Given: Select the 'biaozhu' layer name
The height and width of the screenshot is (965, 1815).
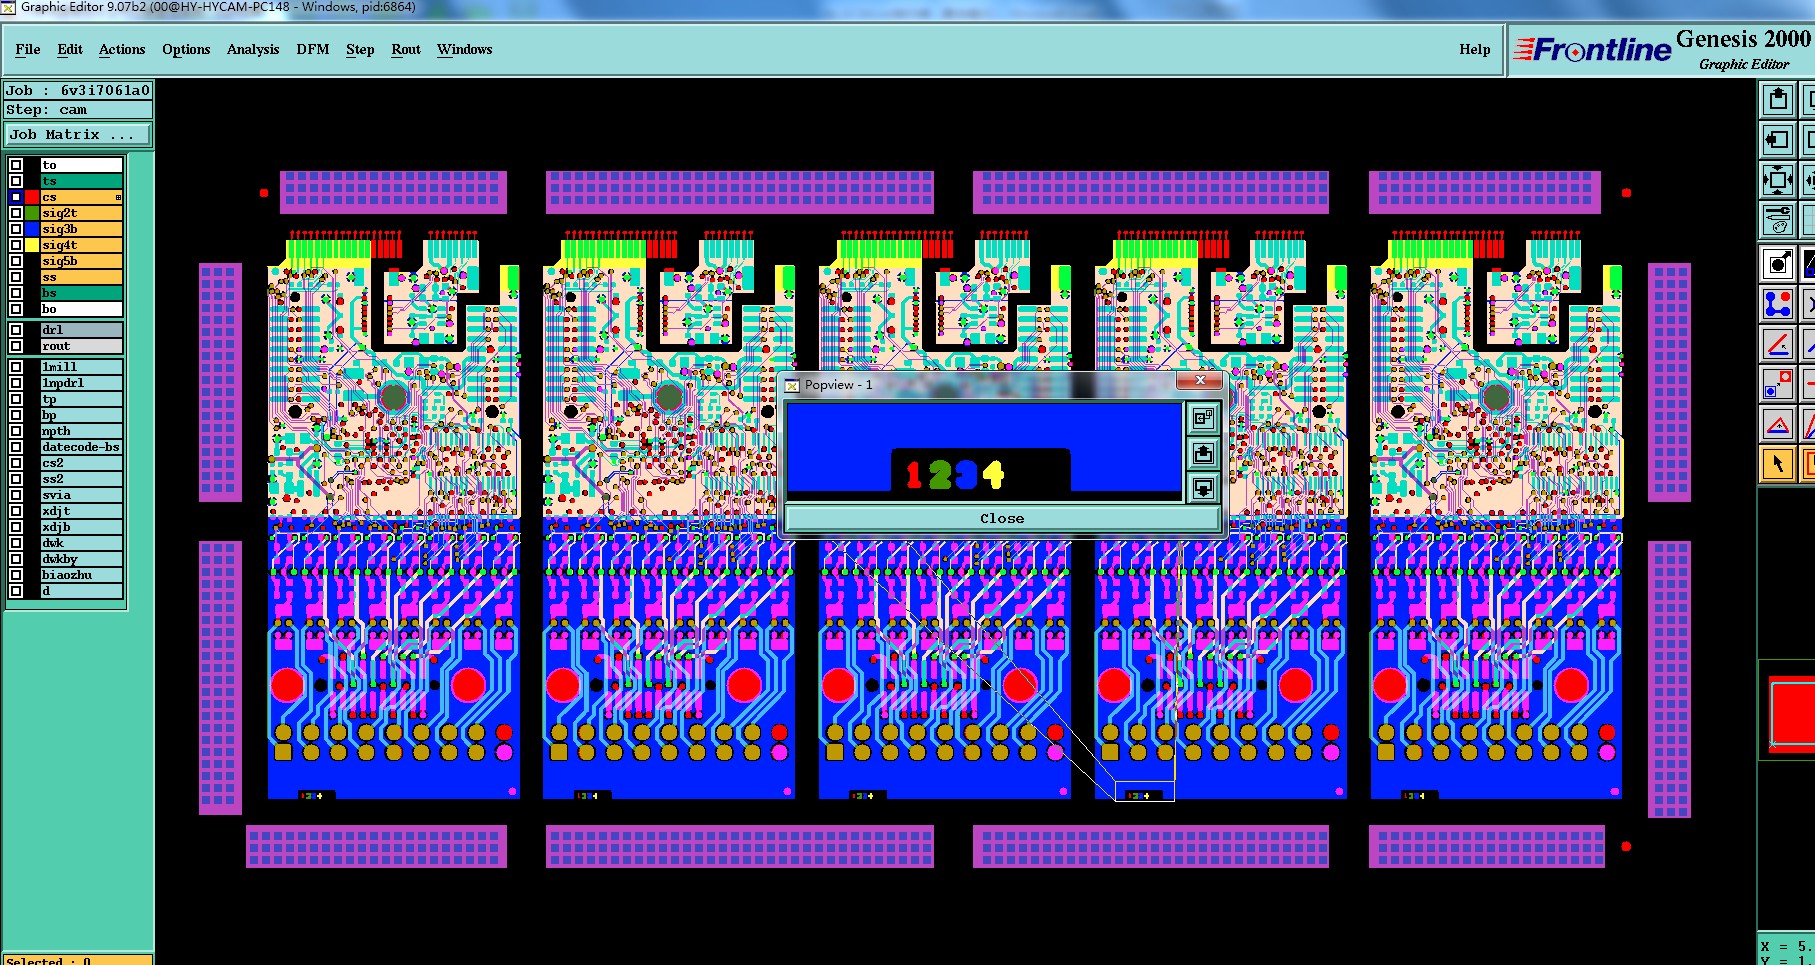Looking at the screenshot, I should 81,575.
